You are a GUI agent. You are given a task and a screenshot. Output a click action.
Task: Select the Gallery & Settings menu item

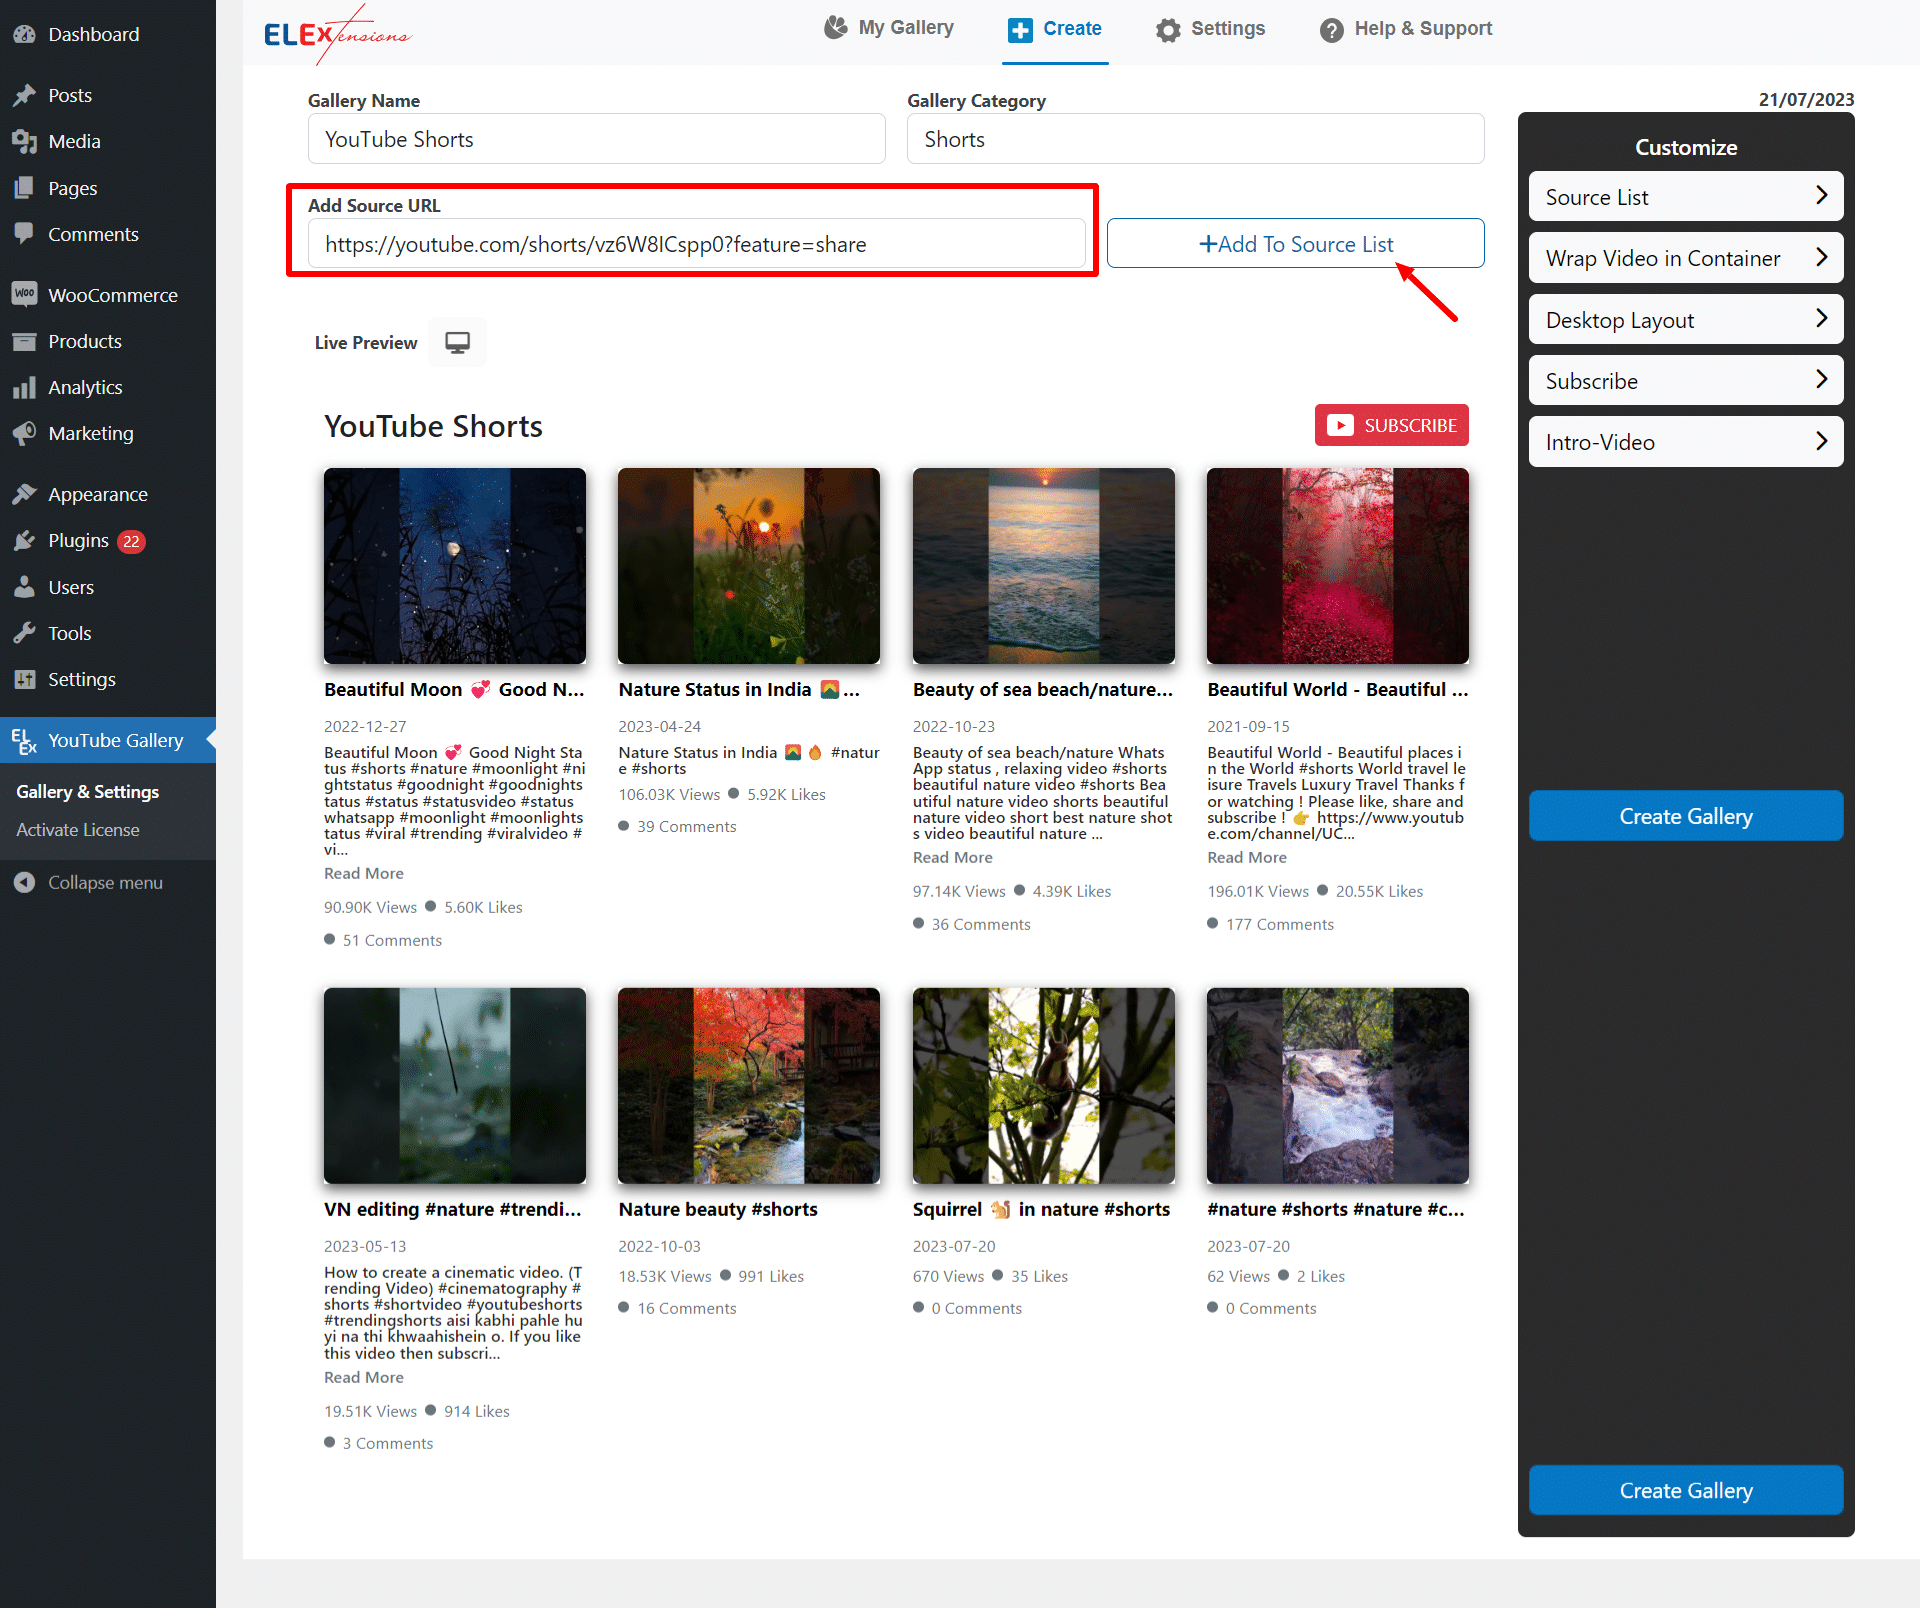point(87,791)
